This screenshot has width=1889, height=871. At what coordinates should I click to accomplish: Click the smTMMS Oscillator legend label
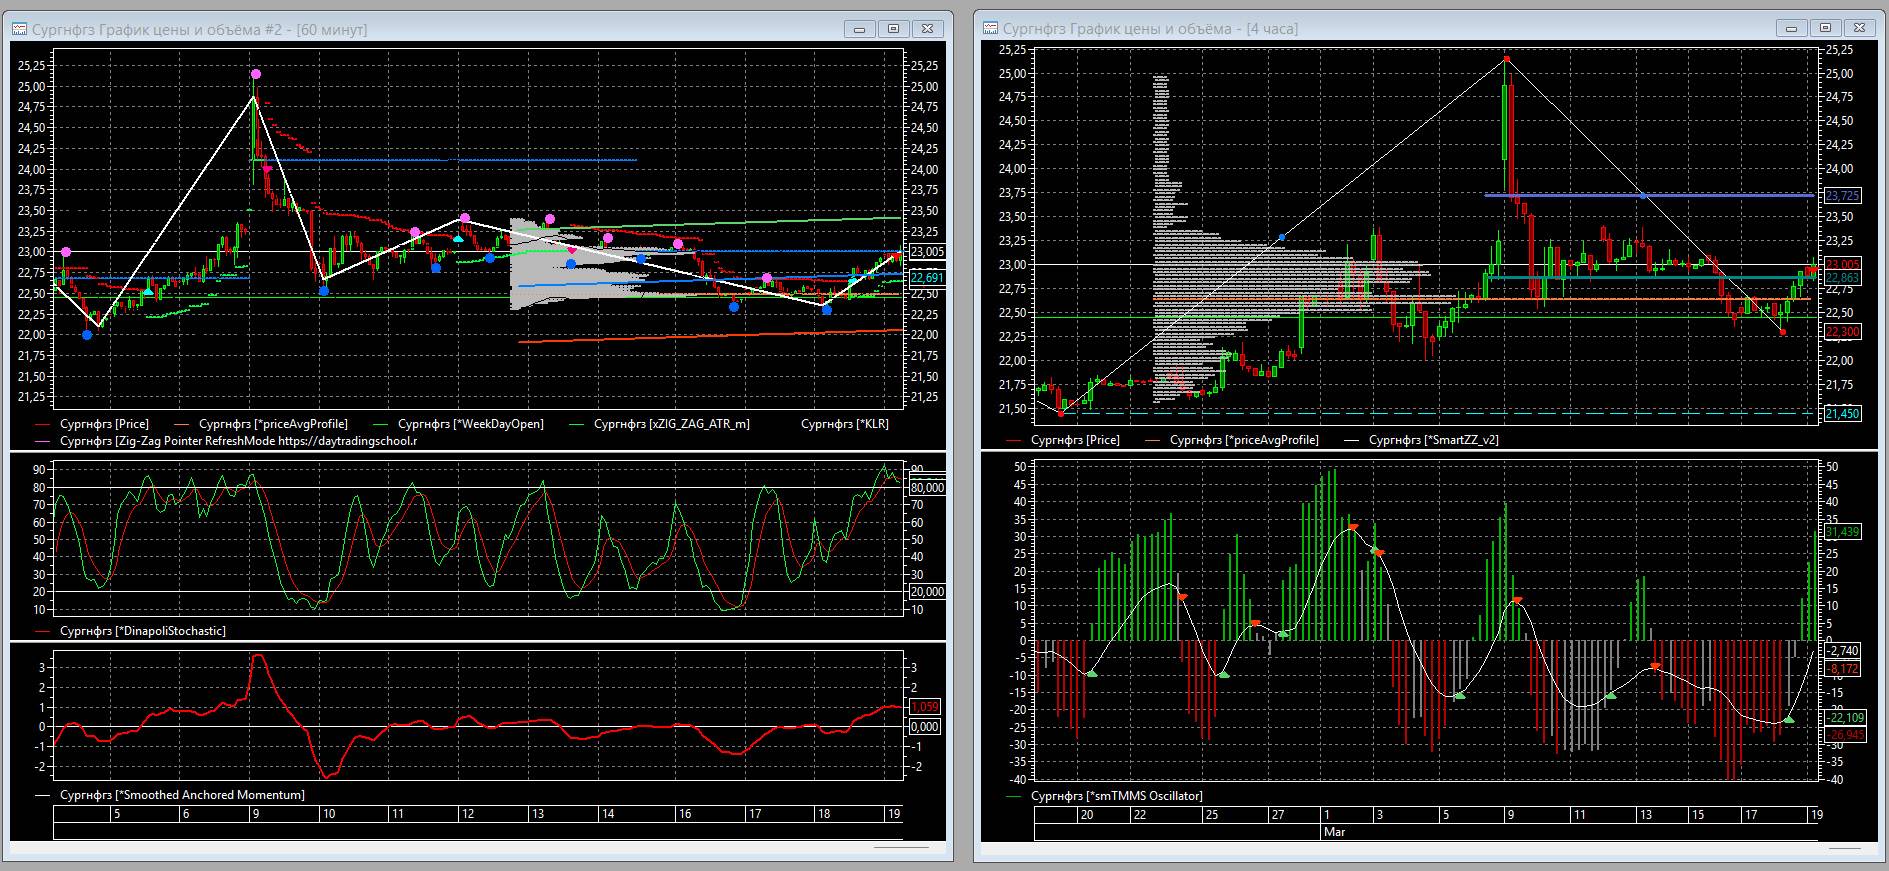click(1117, 796)
